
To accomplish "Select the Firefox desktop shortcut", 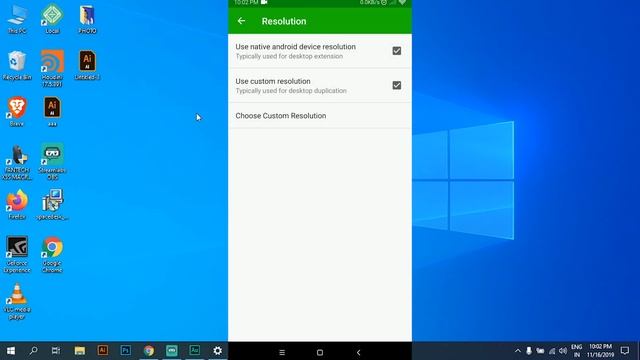I will [17, 204].
